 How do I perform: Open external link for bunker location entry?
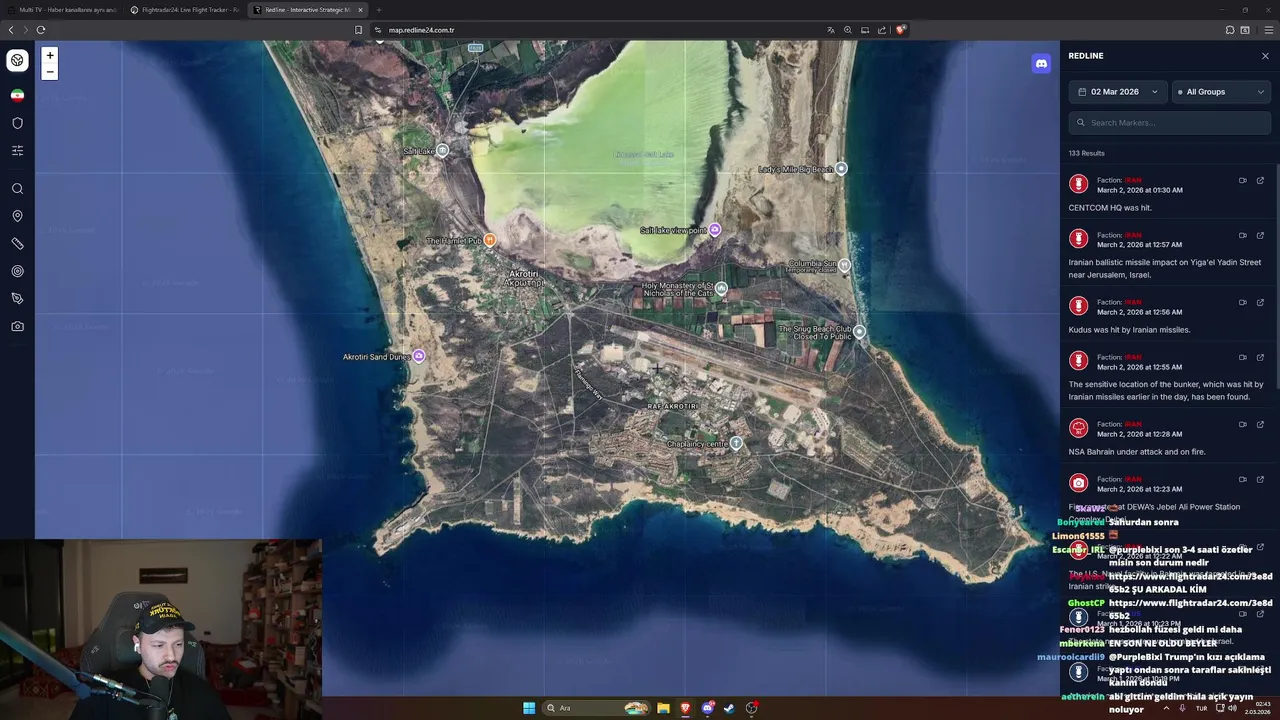click(x=1260, y=358)
